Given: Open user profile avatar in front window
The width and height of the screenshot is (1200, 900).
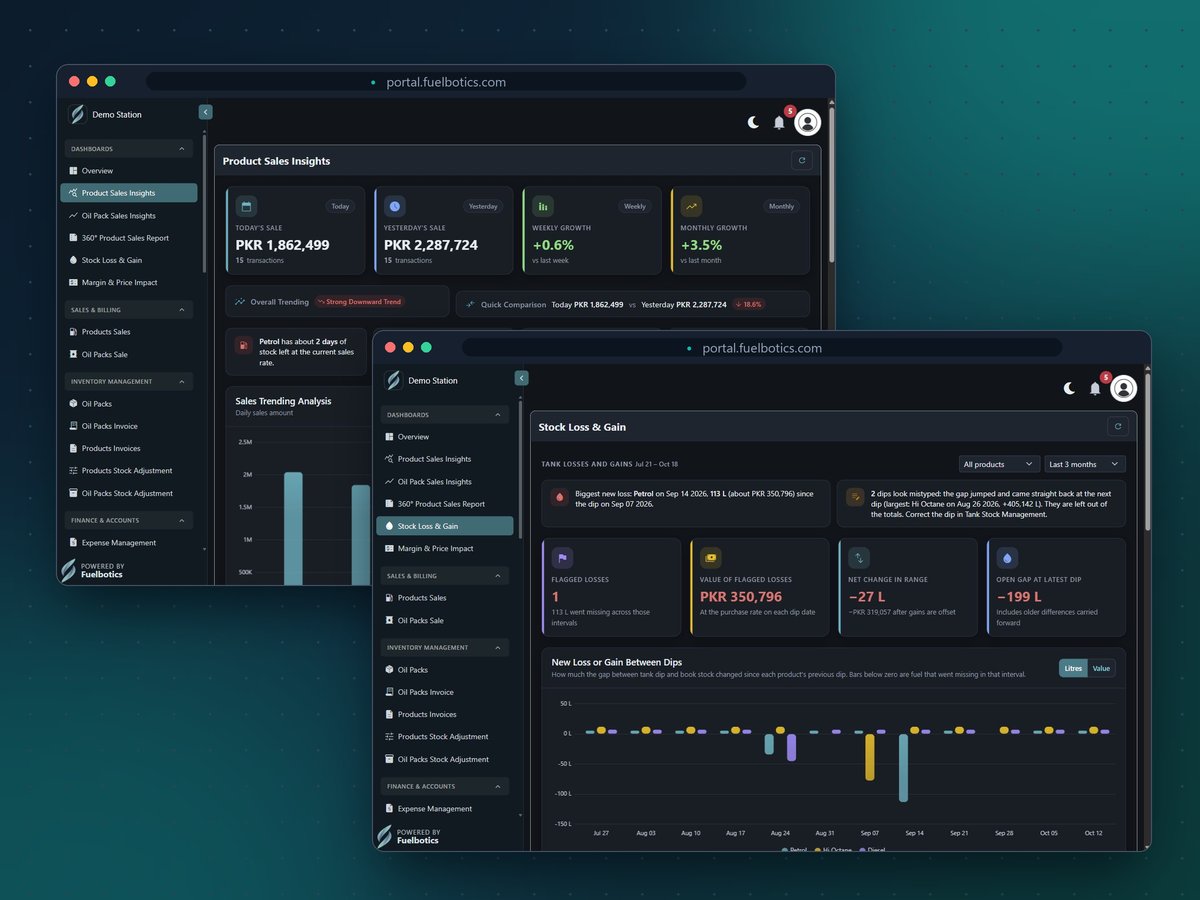Looking at the screenshot, I should coord(1124,388).
